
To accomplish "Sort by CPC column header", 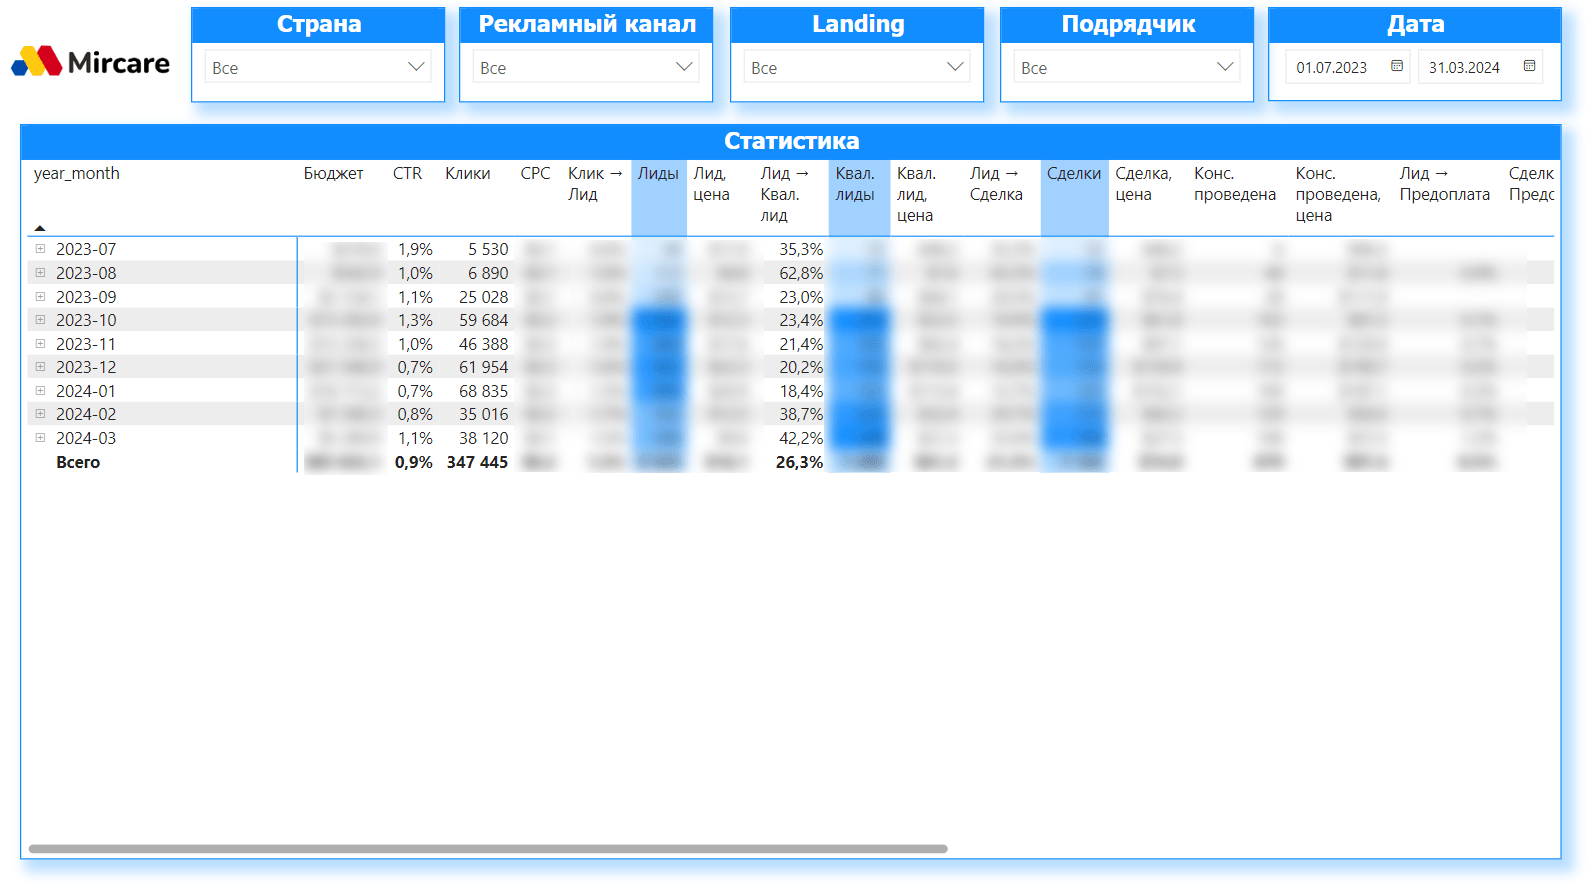I will (x=535, y=173).
